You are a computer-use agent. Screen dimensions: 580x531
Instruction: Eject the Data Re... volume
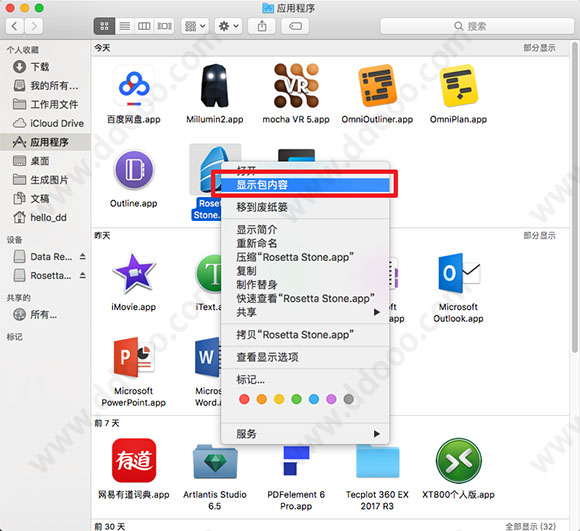(x=82, y=257)
